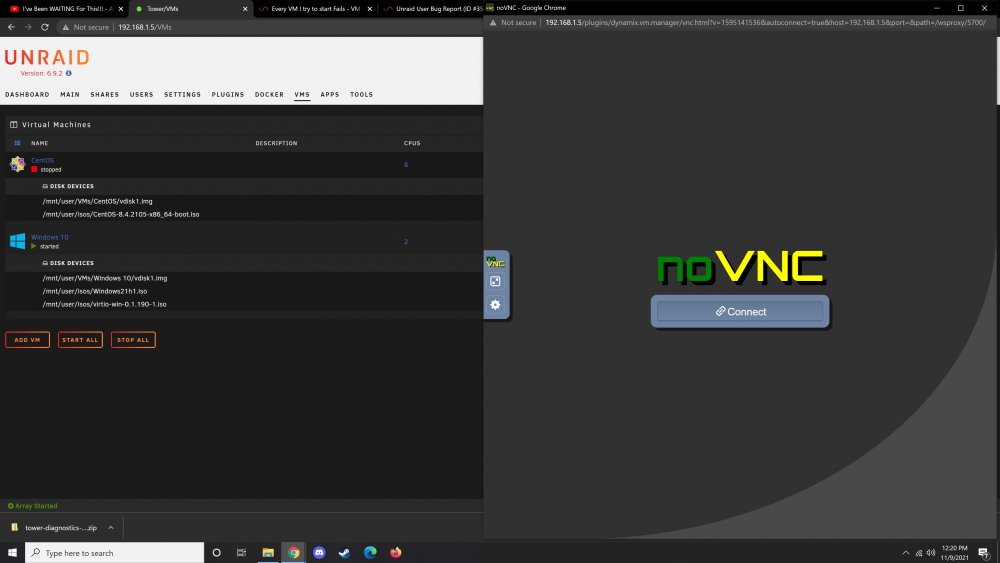The height and width of the screenshot is (563, 1000).
Task: Open Discord from taskbar
Action: pyautogui.click(x=319, y=553)
